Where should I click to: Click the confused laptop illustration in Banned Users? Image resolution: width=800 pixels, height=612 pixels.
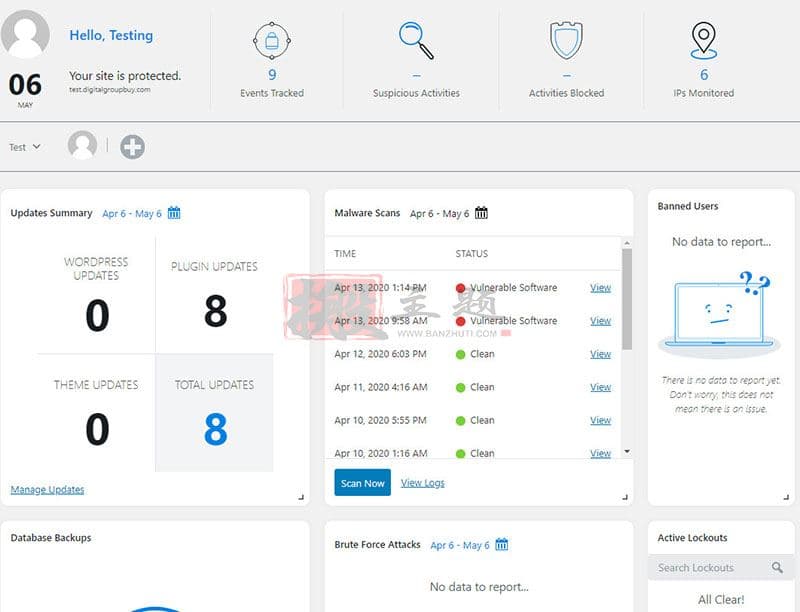coord(719,314)
